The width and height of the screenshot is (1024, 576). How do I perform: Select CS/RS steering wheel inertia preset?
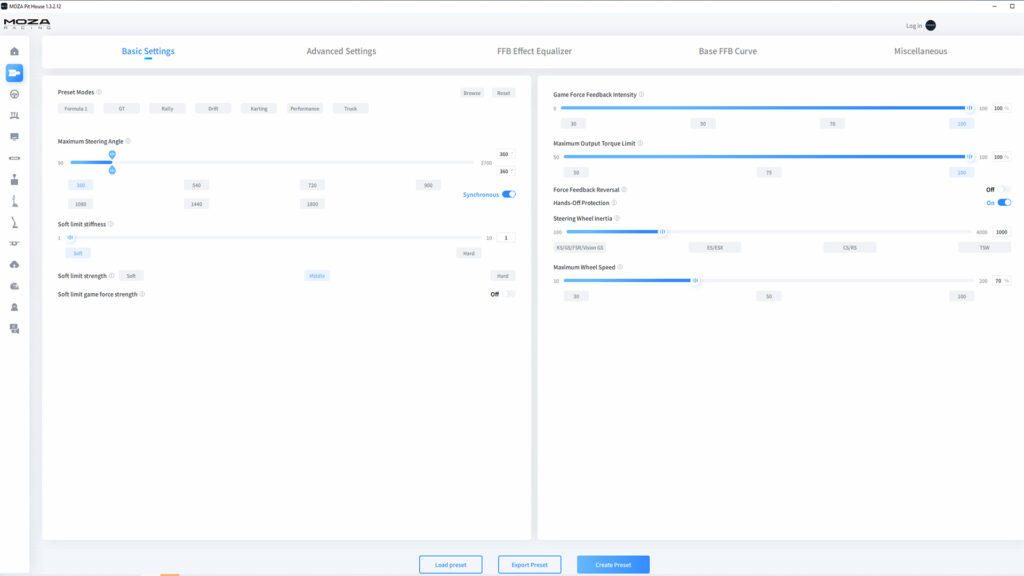[850, 248]
